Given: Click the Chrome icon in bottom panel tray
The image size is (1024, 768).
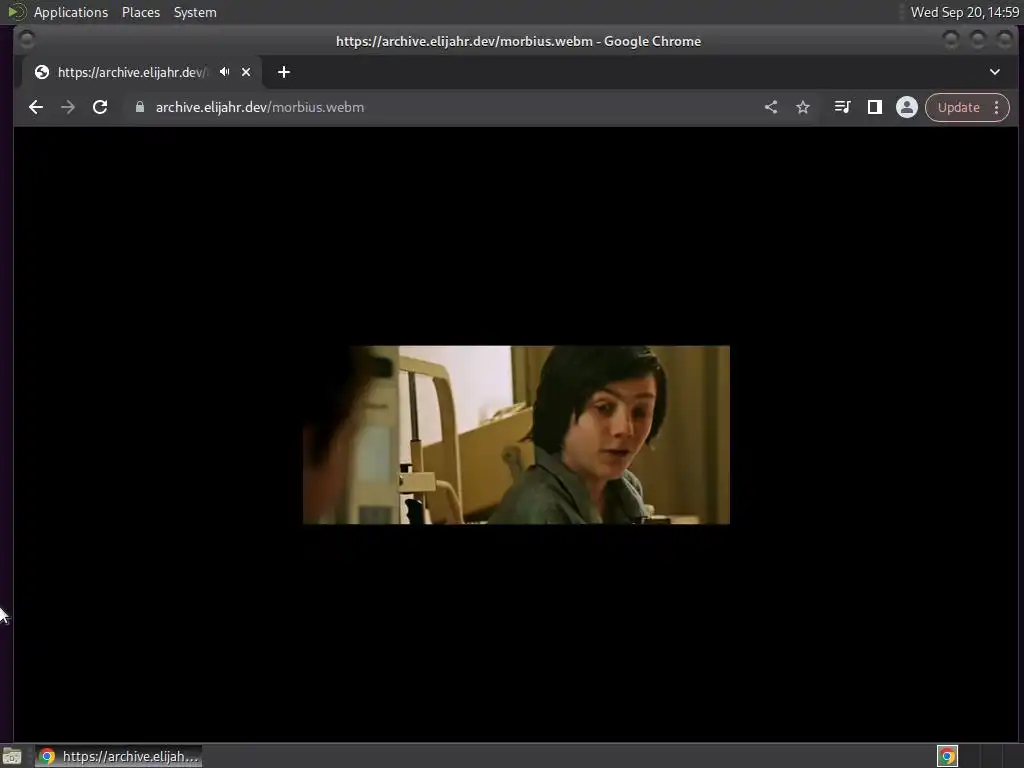Looking at the screenshot, I should point(947,756).
